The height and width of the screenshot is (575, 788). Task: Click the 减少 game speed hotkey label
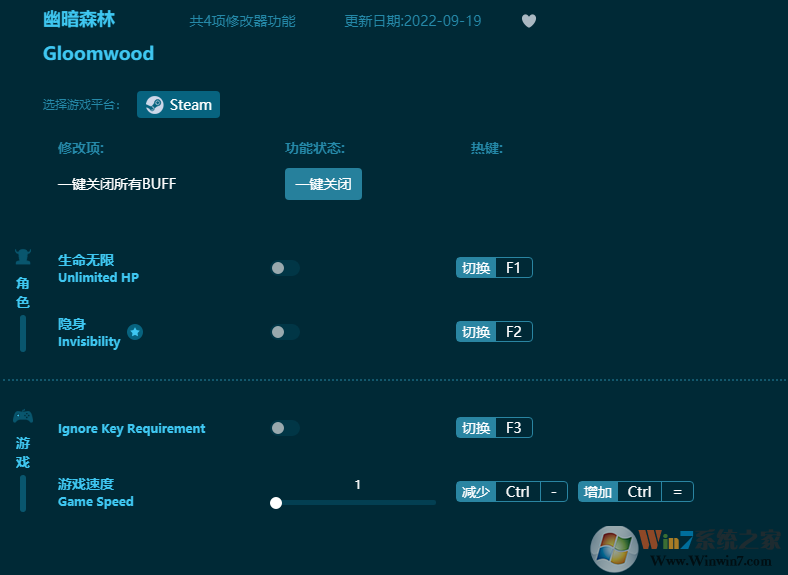click(x=476, y=492)
